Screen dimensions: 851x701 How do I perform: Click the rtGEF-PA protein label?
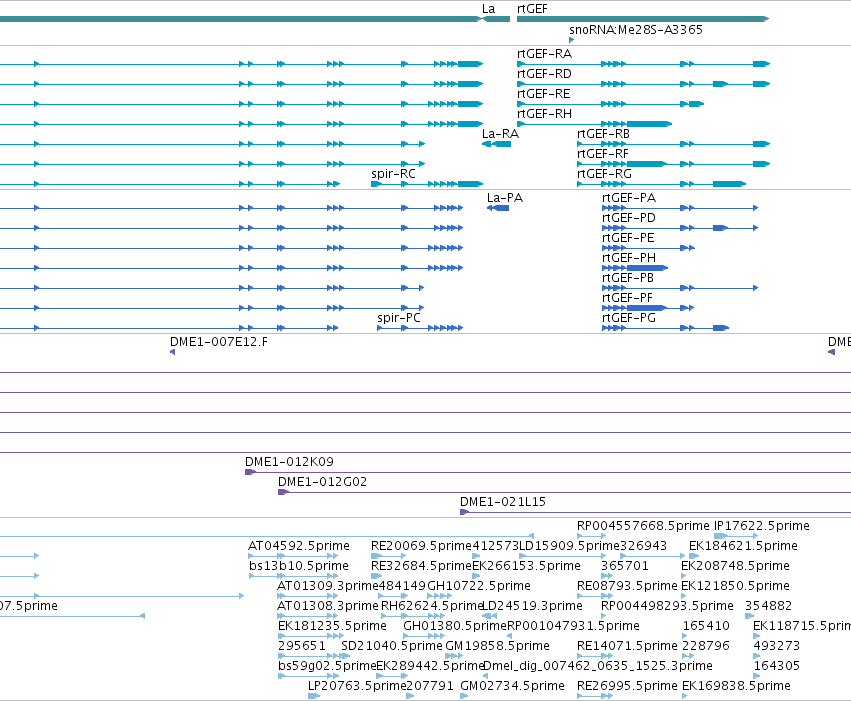point(629,198)
